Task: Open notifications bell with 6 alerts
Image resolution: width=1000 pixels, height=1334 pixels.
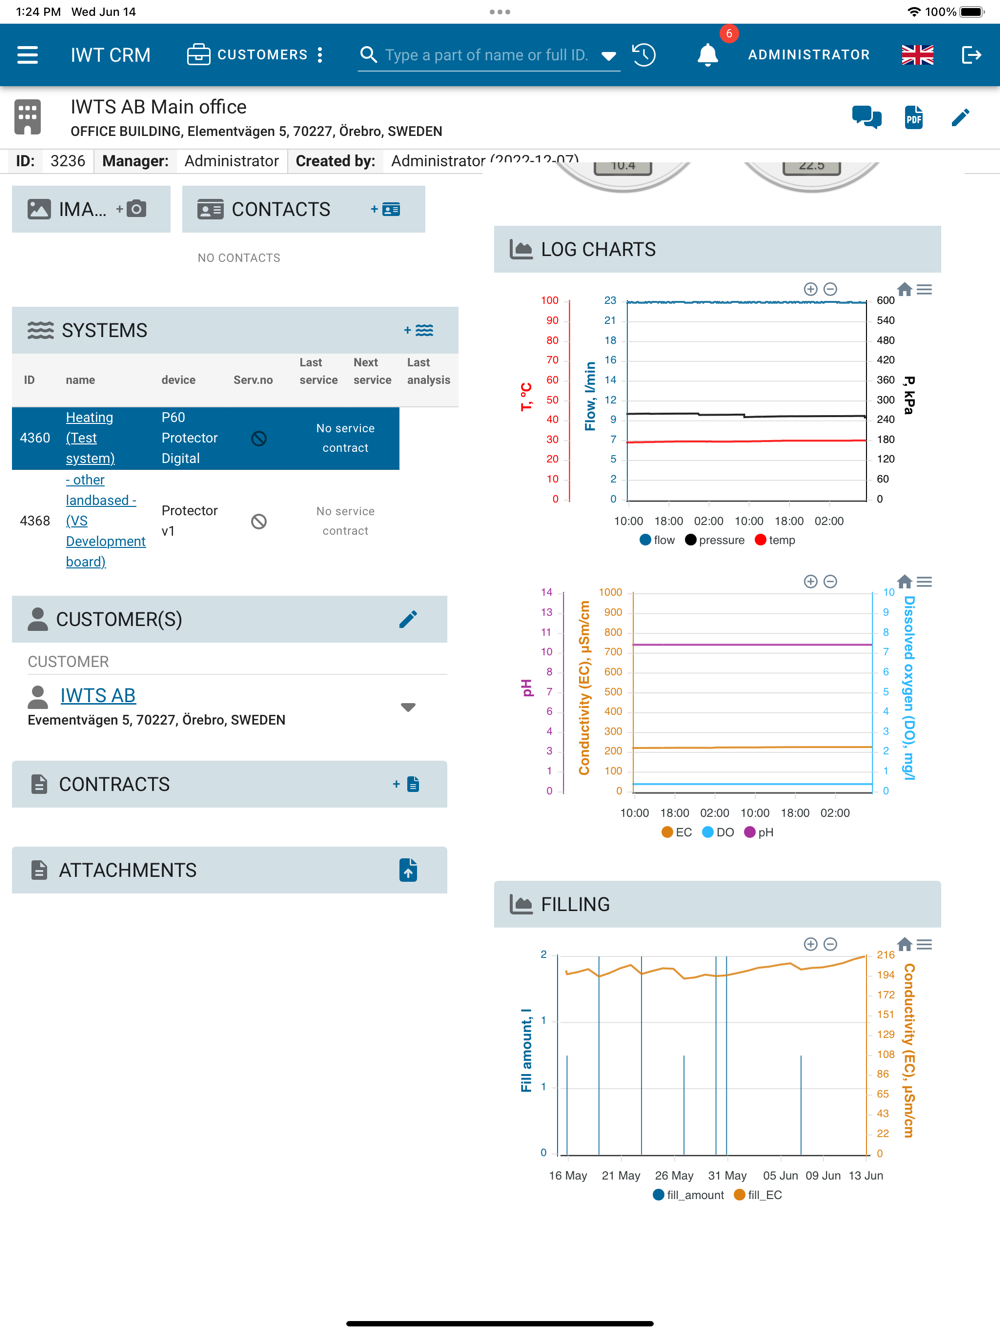Action: pyautogui.click(x=708, y=55)
